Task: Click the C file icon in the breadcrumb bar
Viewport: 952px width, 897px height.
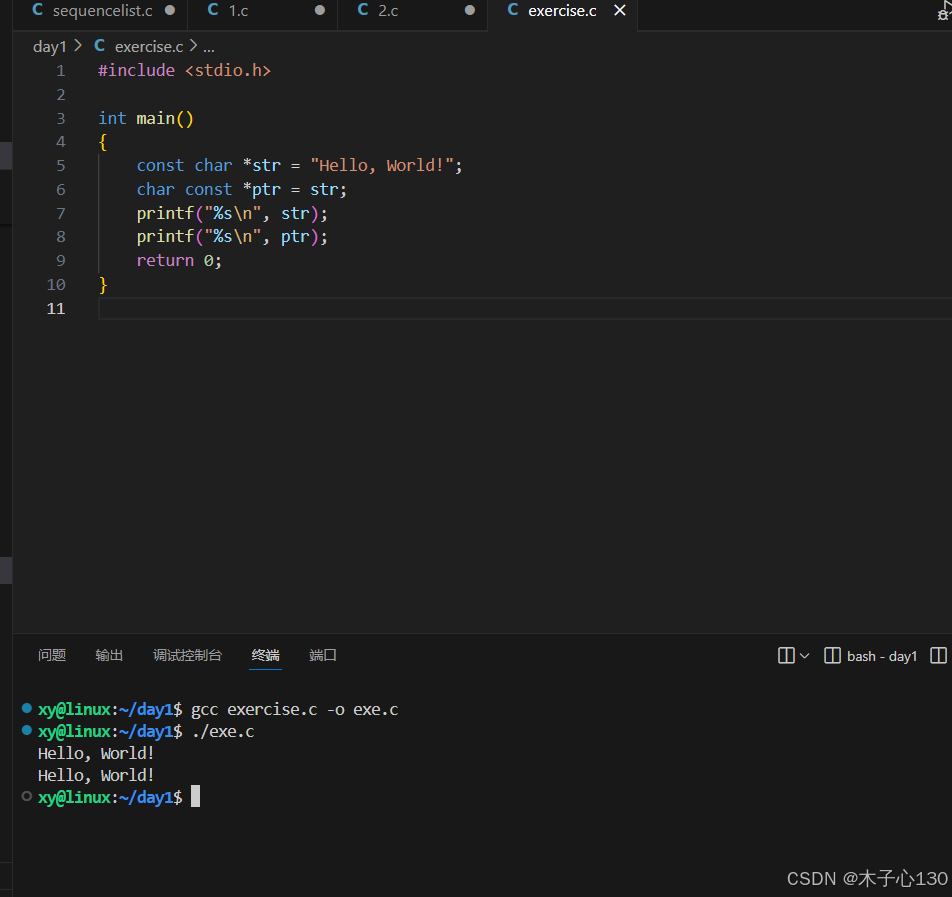Action: (x=99, y=46)
